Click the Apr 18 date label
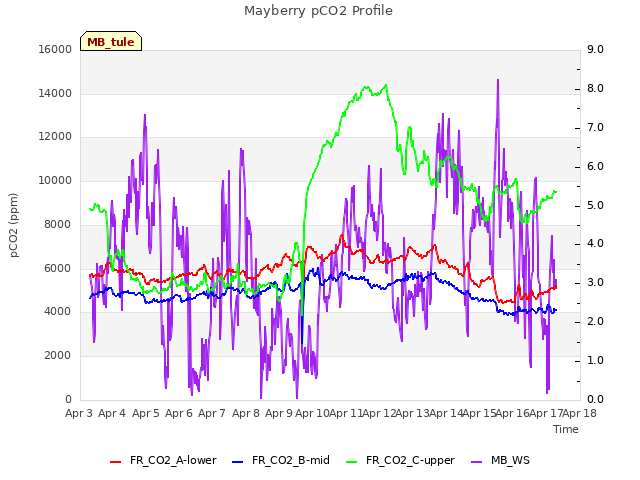 click(580, 413)
